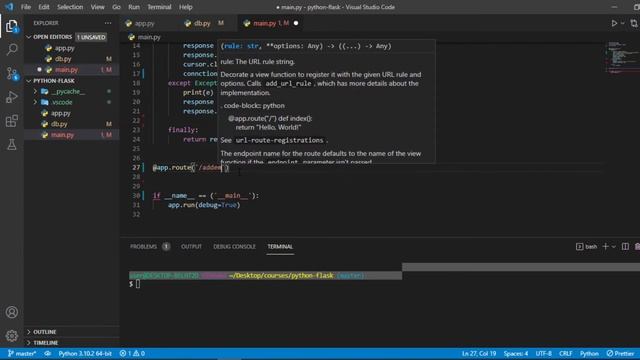Switch to the Problems panel tab
Screen dimensions: 640x360
[x=143, y=247]
